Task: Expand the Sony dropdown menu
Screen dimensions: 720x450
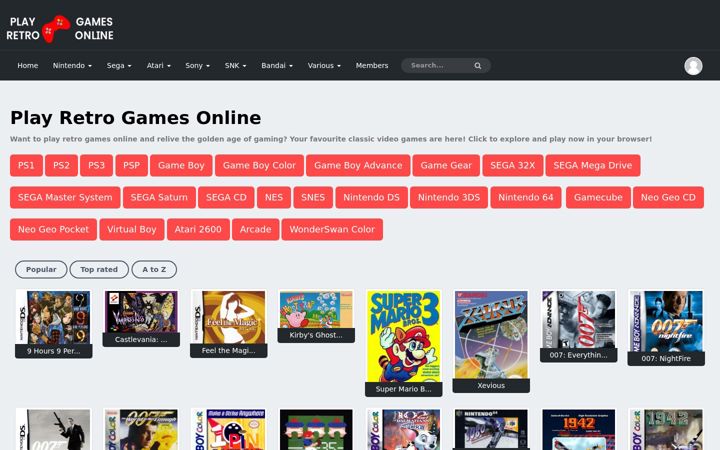Action: (197, 66)
